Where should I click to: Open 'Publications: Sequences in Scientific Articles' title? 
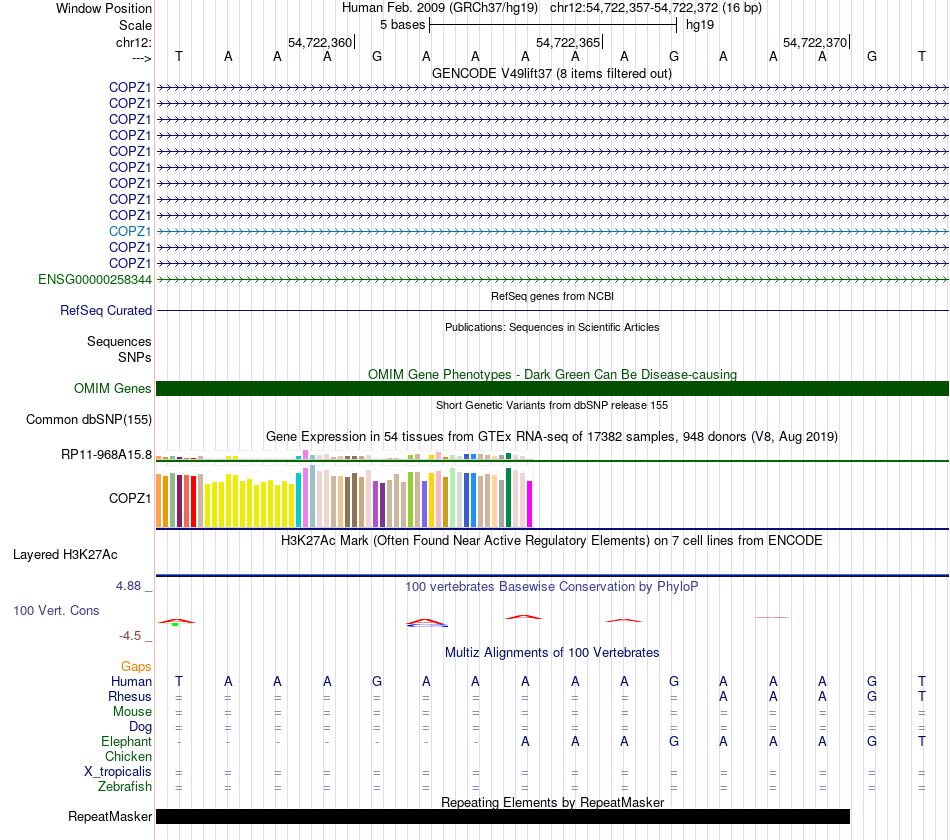[552, 327]
